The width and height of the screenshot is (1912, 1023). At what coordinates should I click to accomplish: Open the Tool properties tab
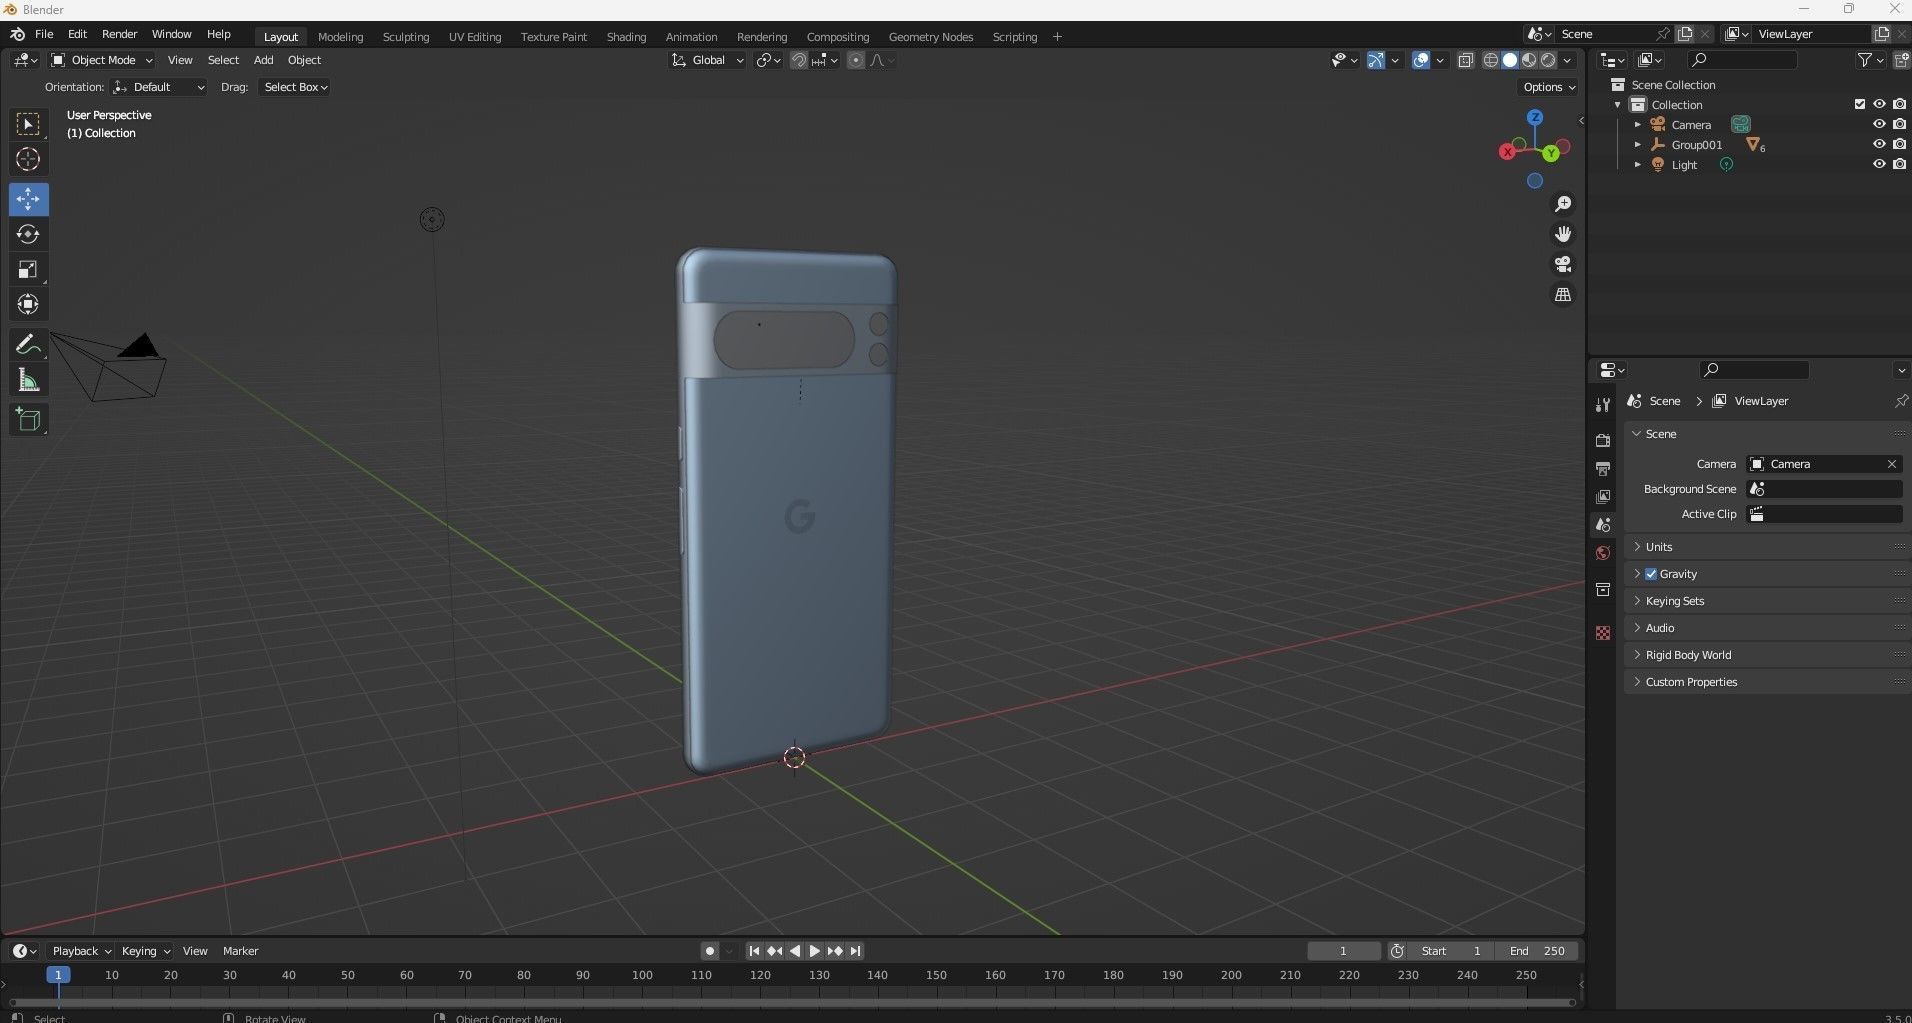tap(1603, 404)
